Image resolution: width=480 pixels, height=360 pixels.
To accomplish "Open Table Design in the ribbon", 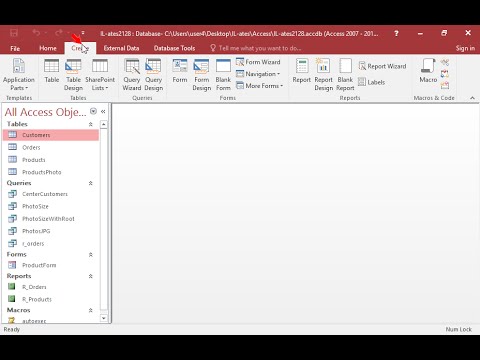I will pyautogui.click(x=73, y=75).
